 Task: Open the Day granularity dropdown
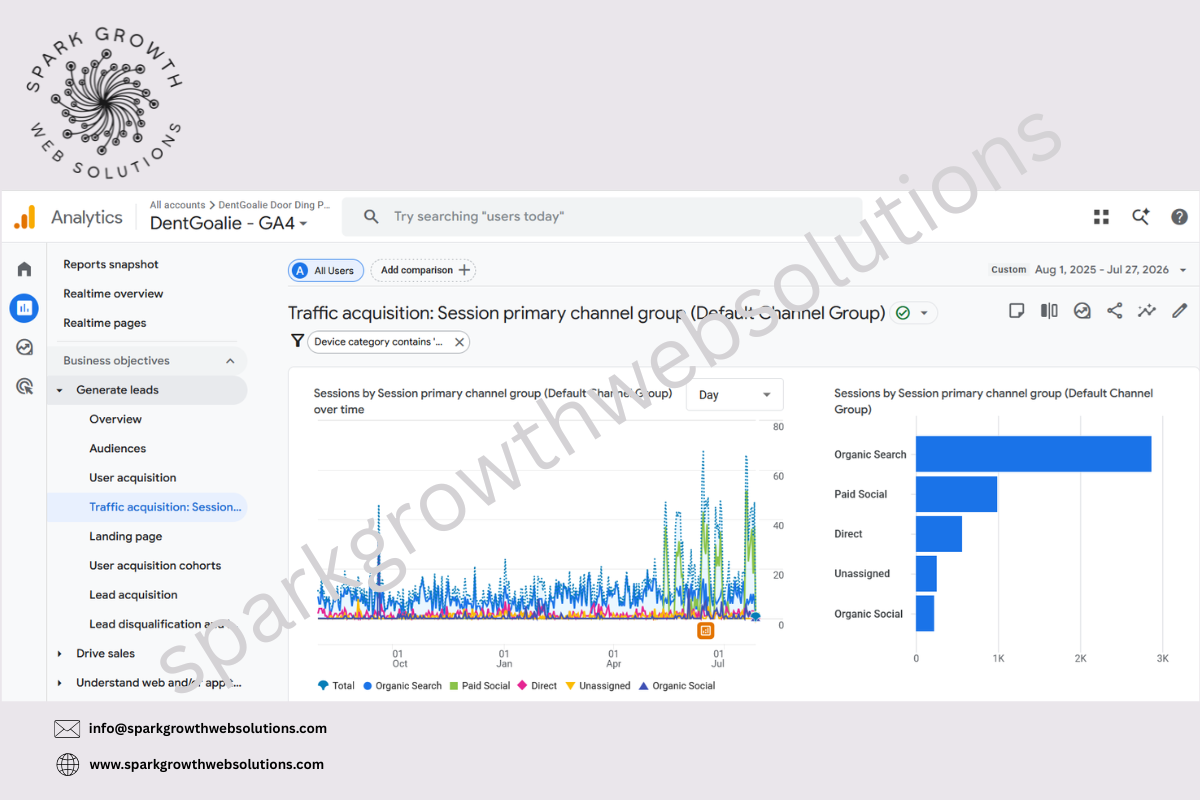[x=735, y=395]
